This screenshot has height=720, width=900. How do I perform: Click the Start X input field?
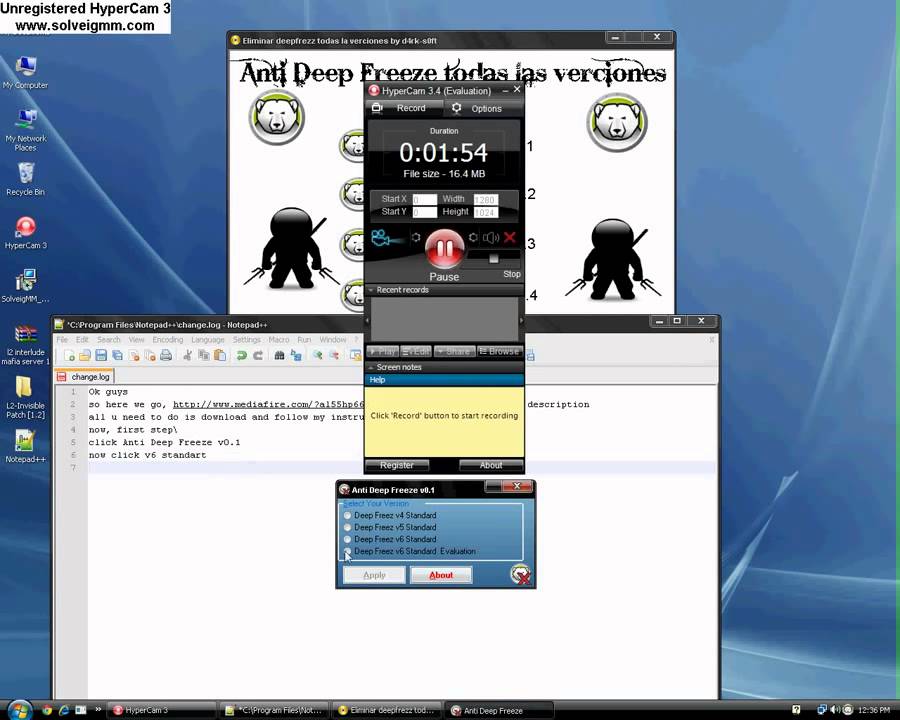[425, 199]
